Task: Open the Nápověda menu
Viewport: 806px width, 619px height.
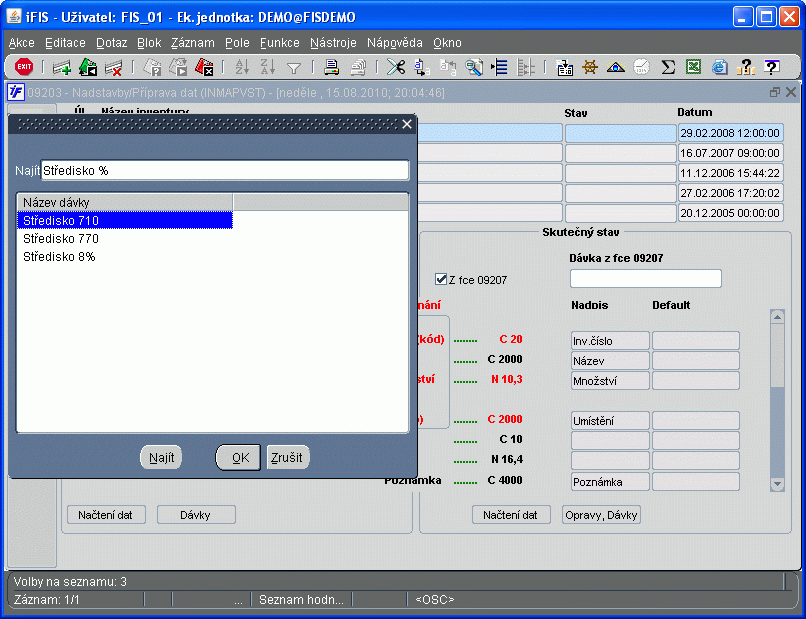Action: [395, 43]
